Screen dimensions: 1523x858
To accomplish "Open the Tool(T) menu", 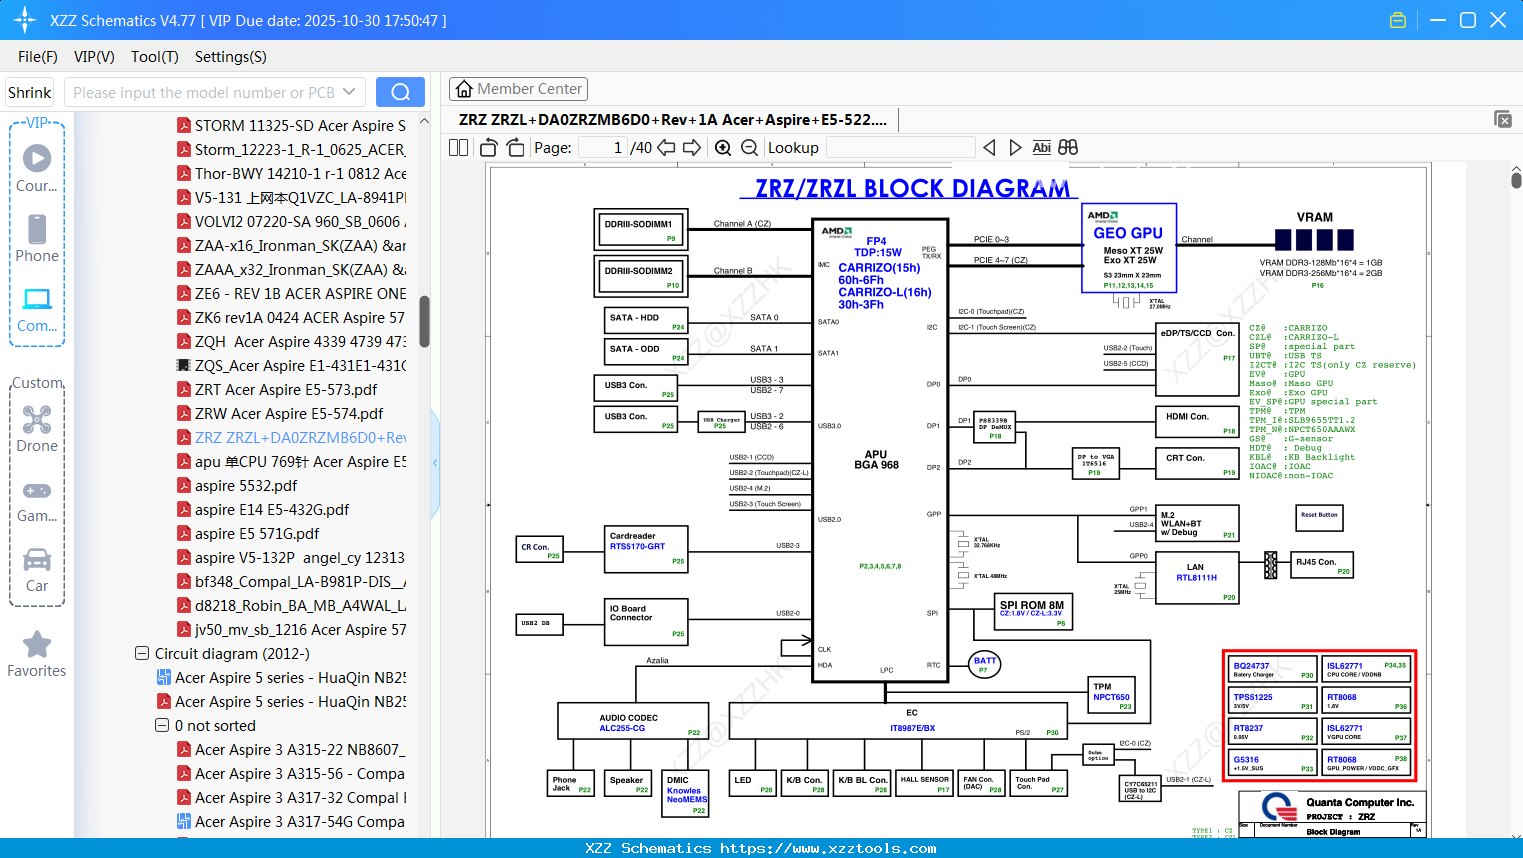I will coord(155,57).
